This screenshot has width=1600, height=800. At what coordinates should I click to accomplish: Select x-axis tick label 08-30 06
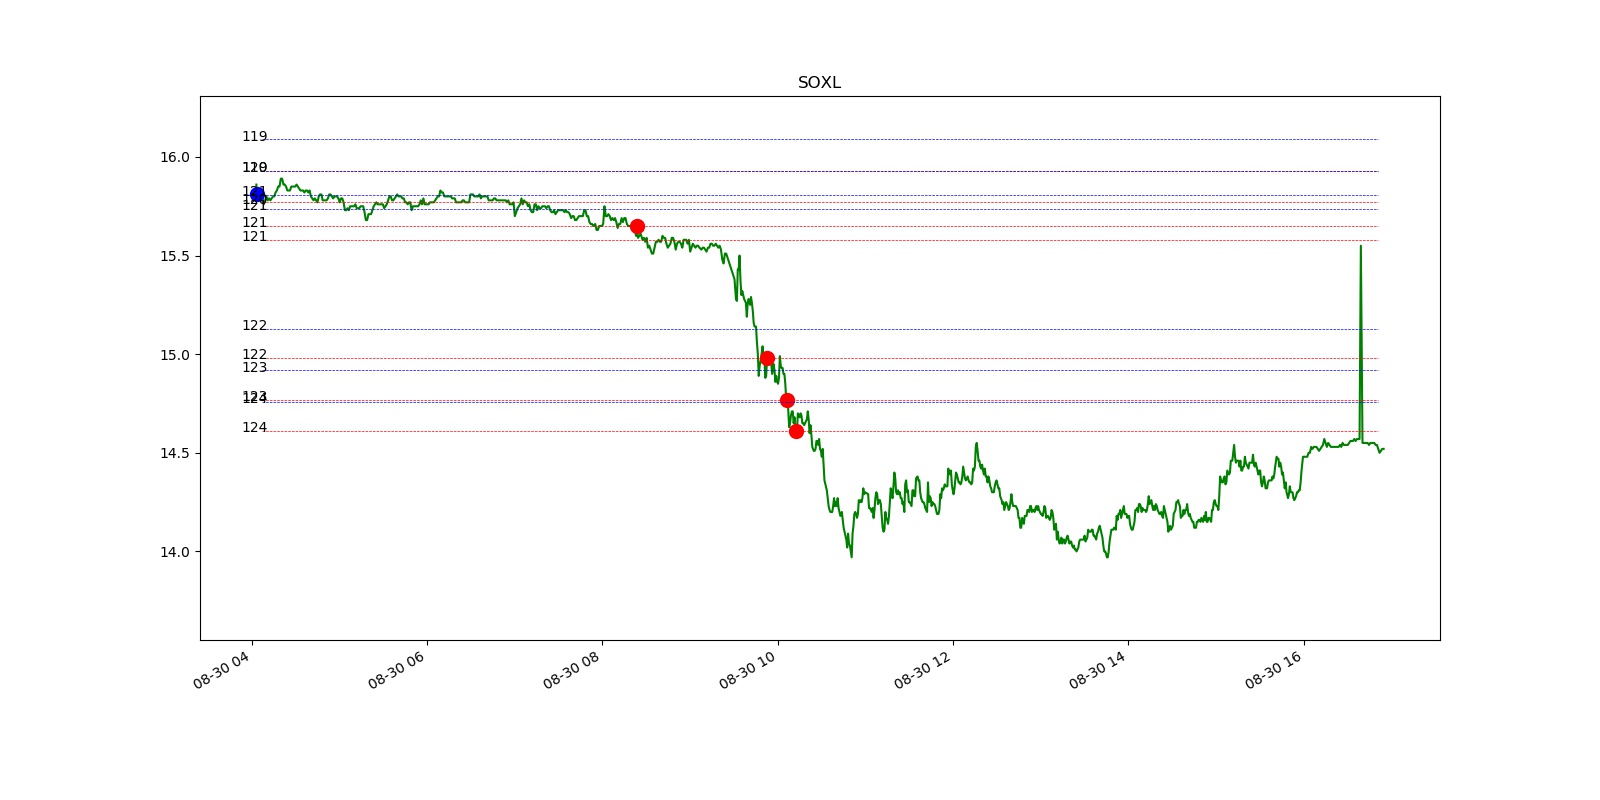(396, 670)
